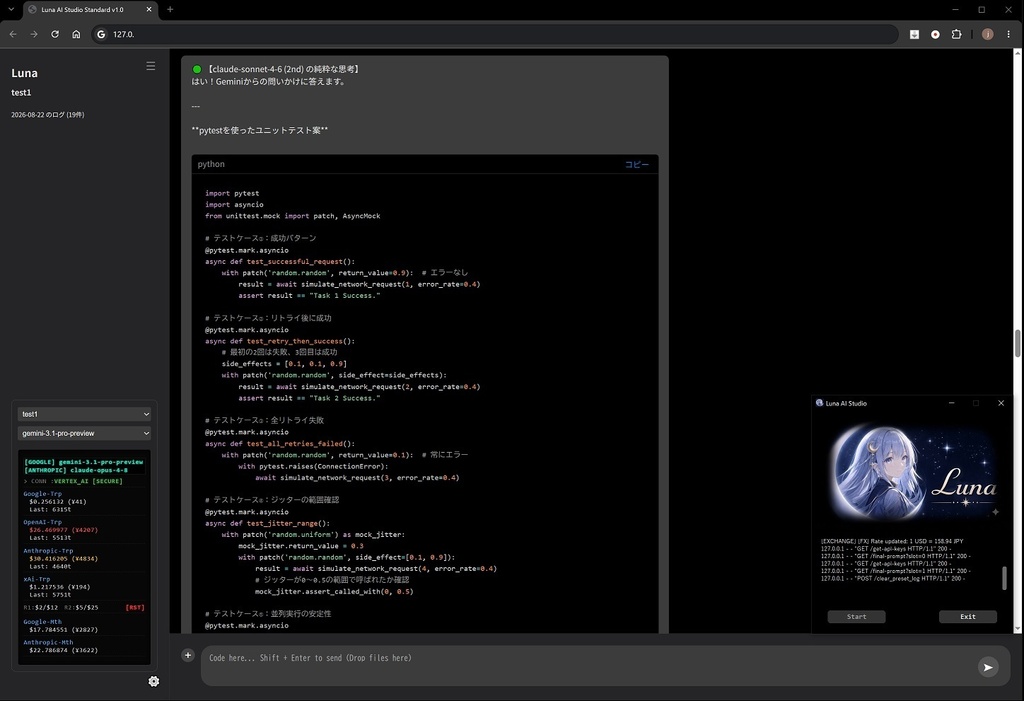Click the Luna moon girl logo image

tap(915, 470)
